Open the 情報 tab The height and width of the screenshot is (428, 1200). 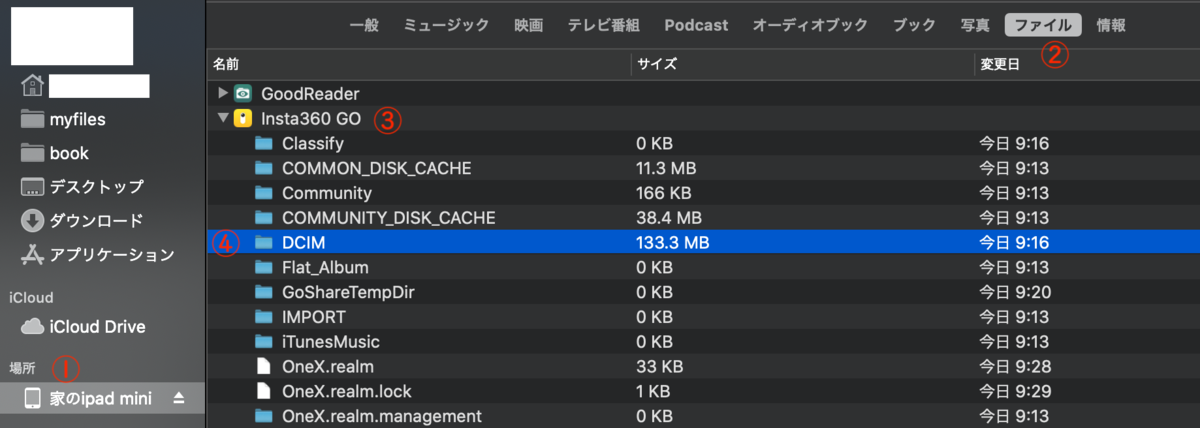click(1111, 25)
